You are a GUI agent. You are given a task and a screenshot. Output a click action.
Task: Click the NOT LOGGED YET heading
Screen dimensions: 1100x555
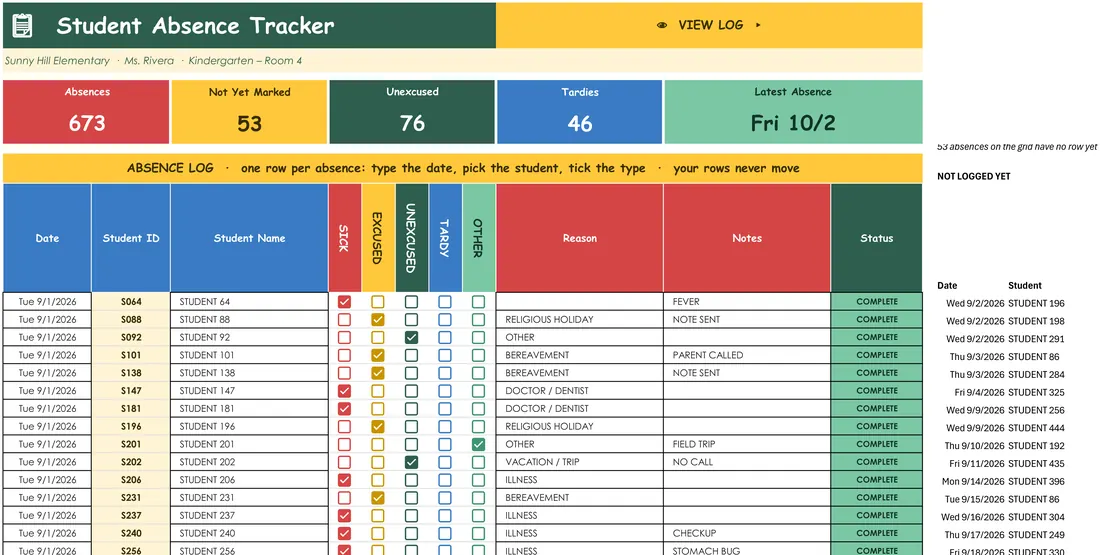(974, 176)
